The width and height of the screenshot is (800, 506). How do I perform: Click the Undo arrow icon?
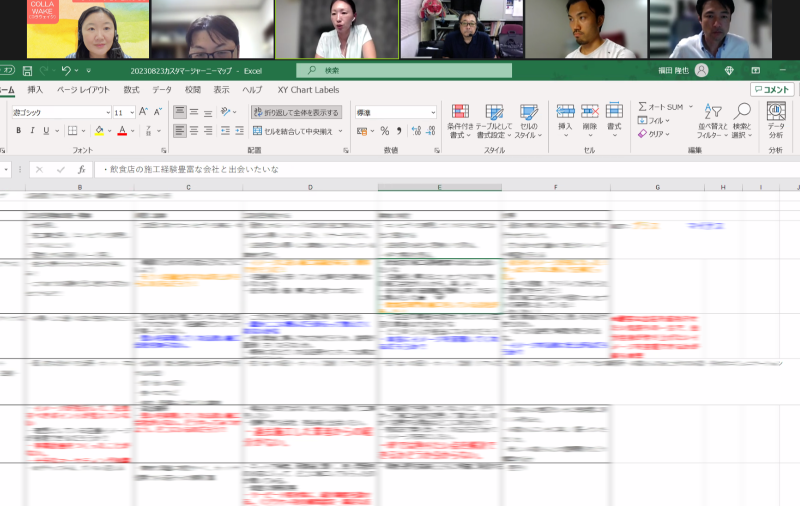click(66, 71)
